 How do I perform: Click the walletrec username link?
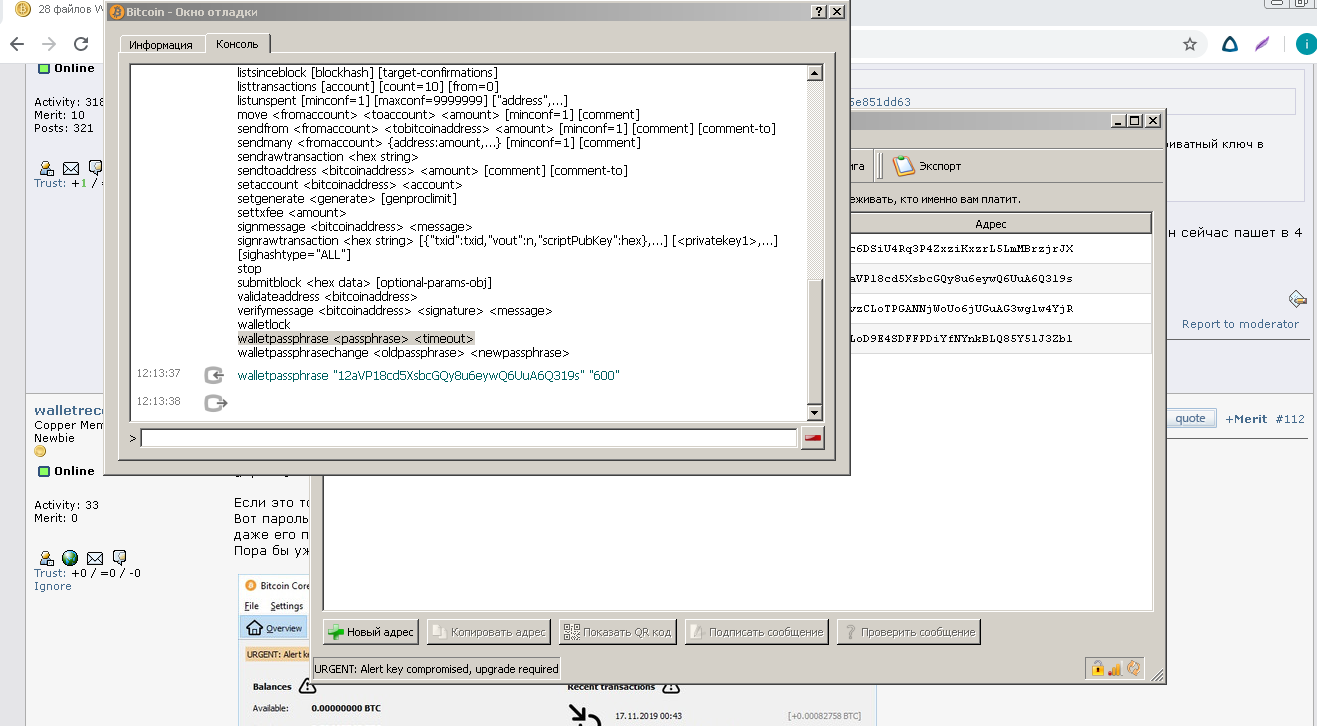tap(69, 410)
